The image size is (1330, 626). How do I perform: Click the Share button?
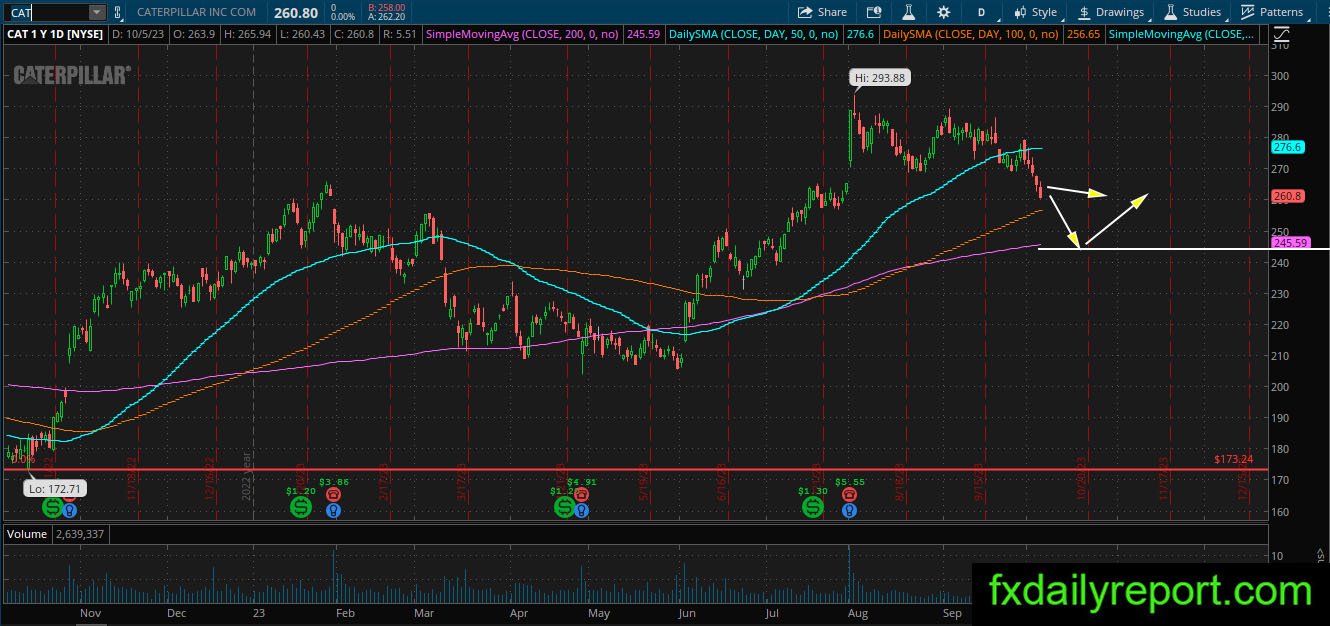[x=822, y=12]
